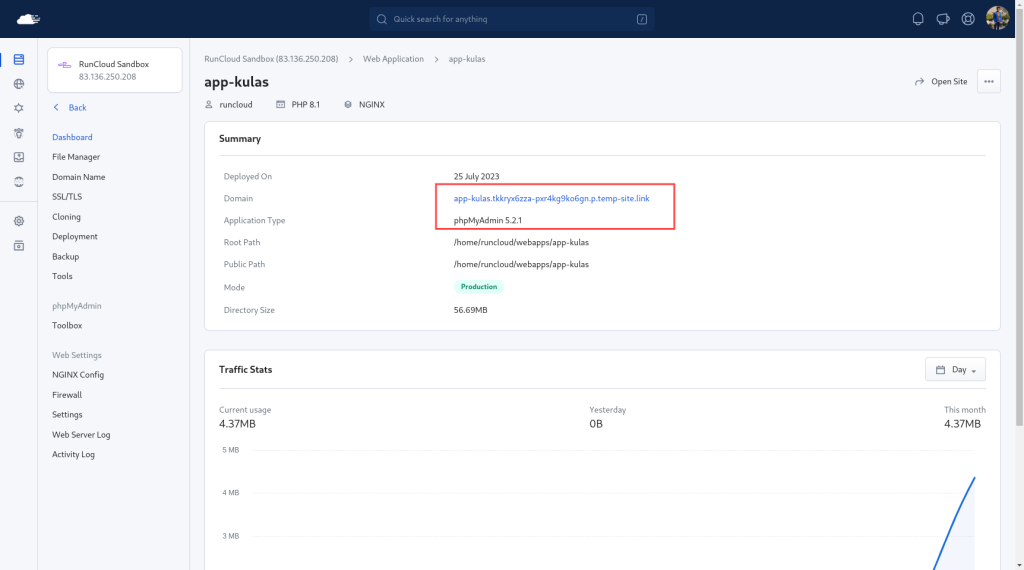Viewport: 1024px width, 570px height.
Task: Go to SSL/TLS settings
Action: (x=67, y=197)
